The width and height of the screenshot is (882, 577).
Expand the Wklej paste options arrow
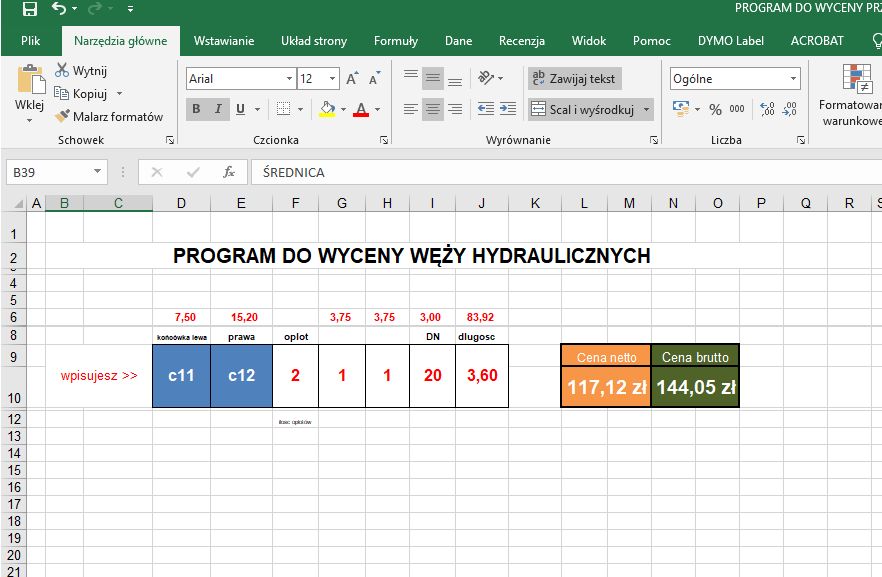[29, 120]
